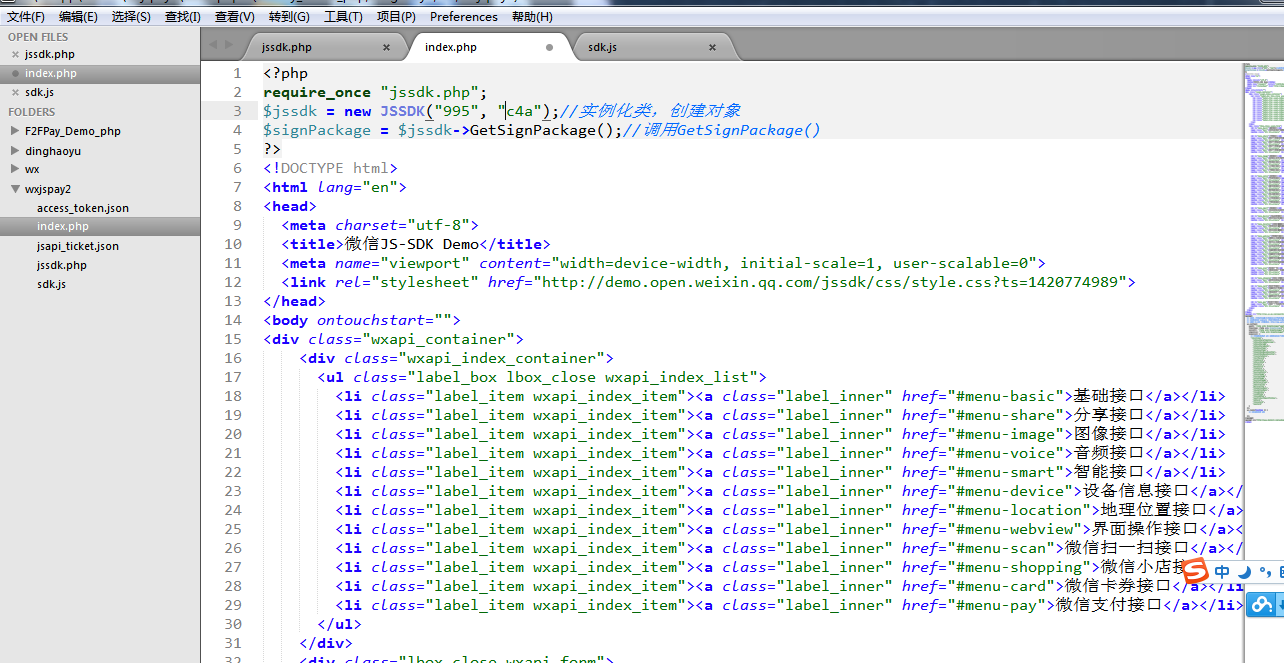Click the left tab-scroll arrow
This screenshot has height=663, width=1284.
[x=213, y=45]
